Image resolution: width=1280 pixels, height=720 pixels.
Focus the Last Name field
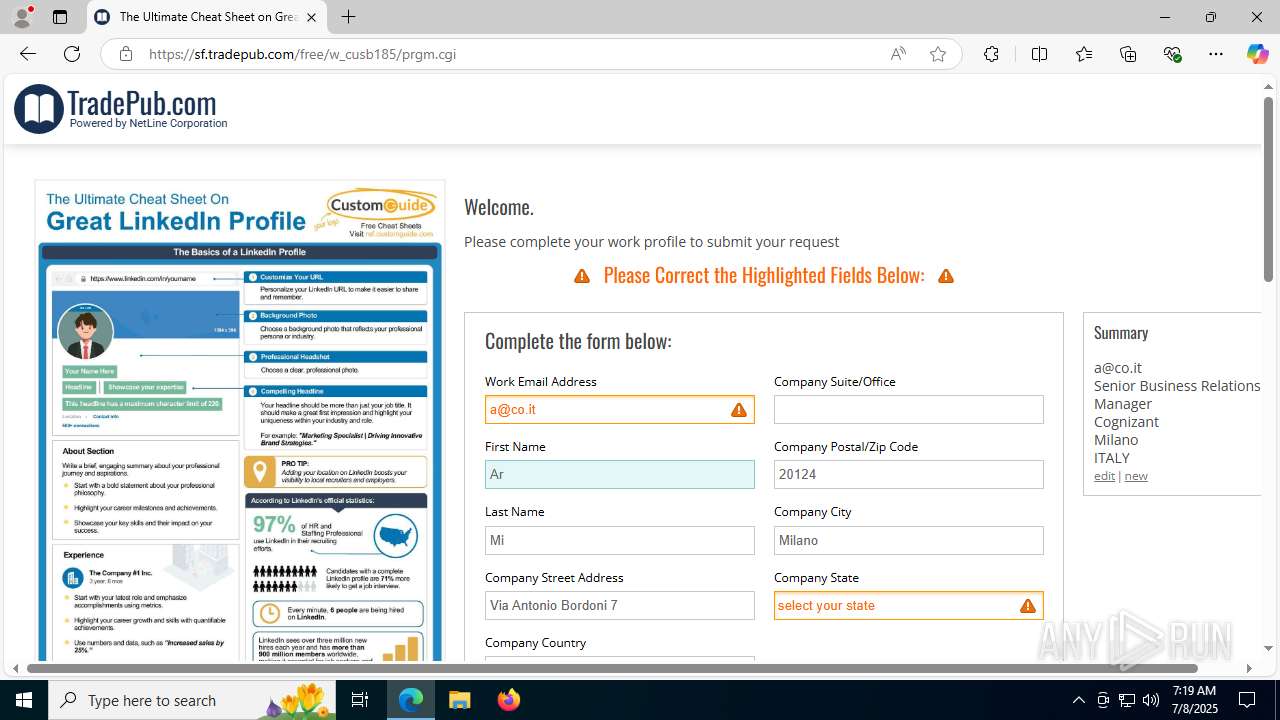tap(619, 540)
